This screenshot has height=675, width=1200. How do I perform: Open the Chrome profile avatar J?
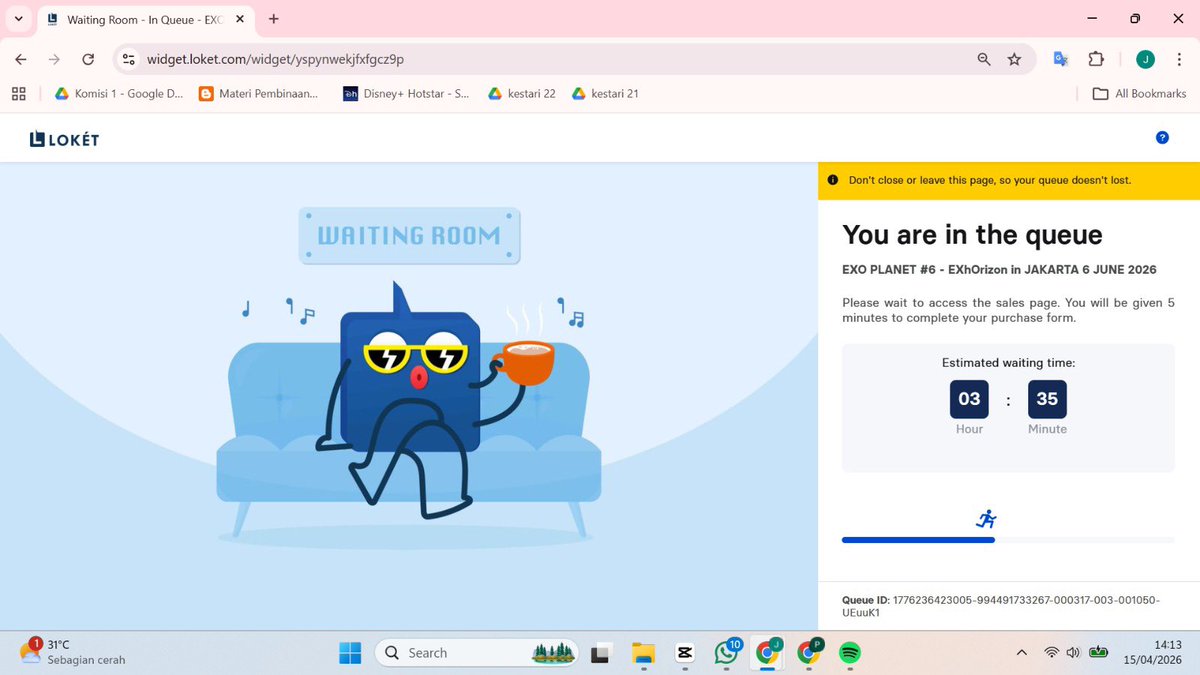pyautogui.click(x=1145, y=60)
